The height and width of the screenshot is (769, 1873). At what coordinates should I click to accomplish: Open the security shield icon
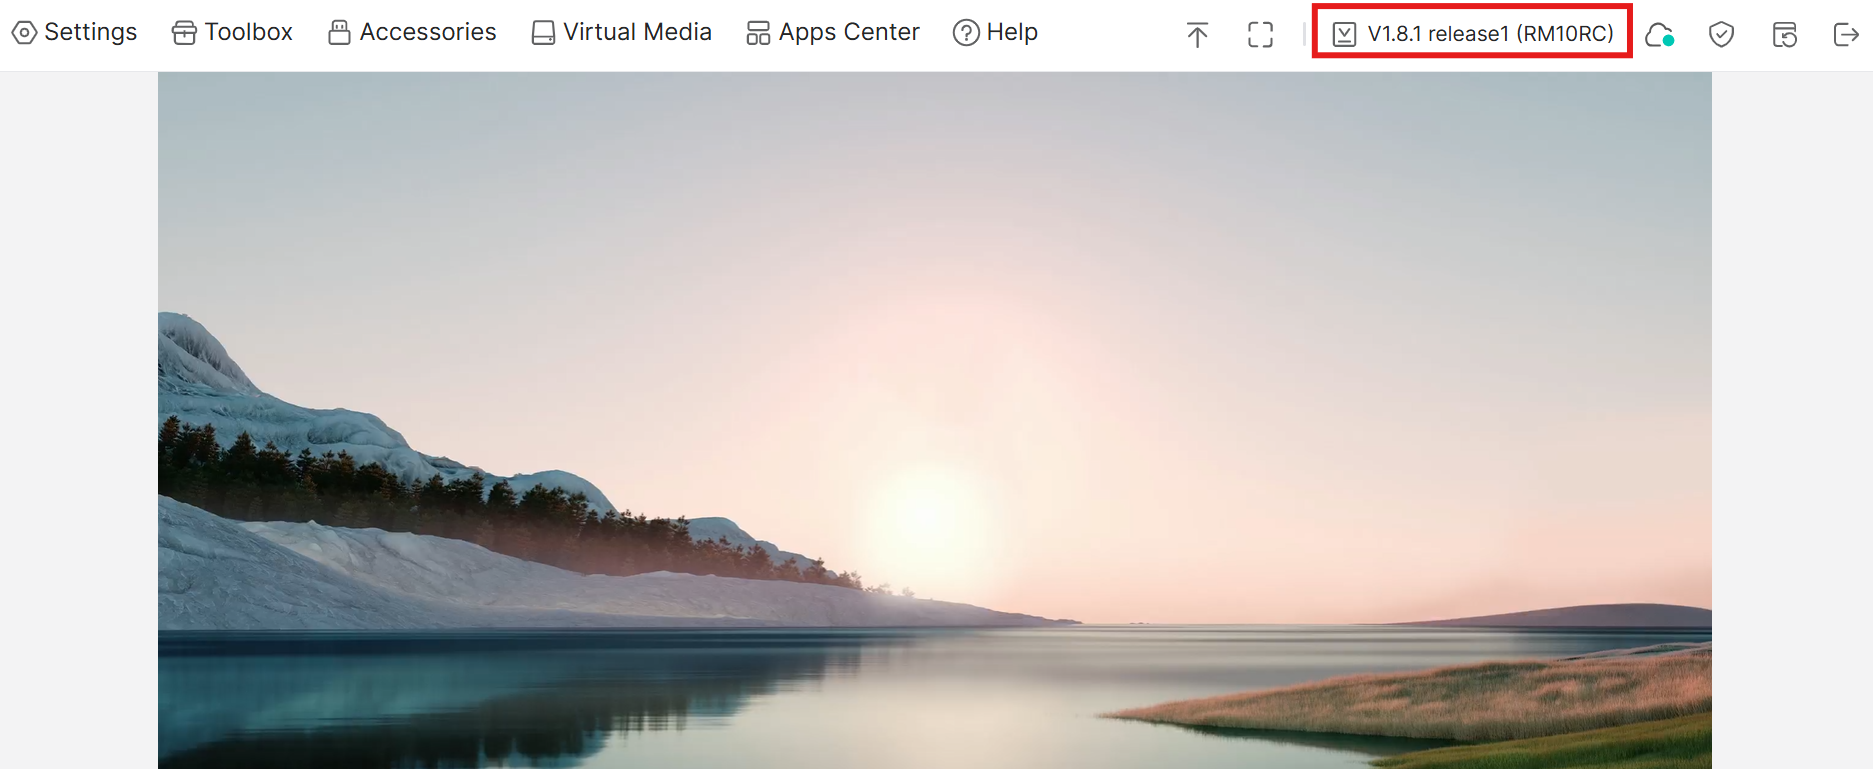tap(1721, 35)
